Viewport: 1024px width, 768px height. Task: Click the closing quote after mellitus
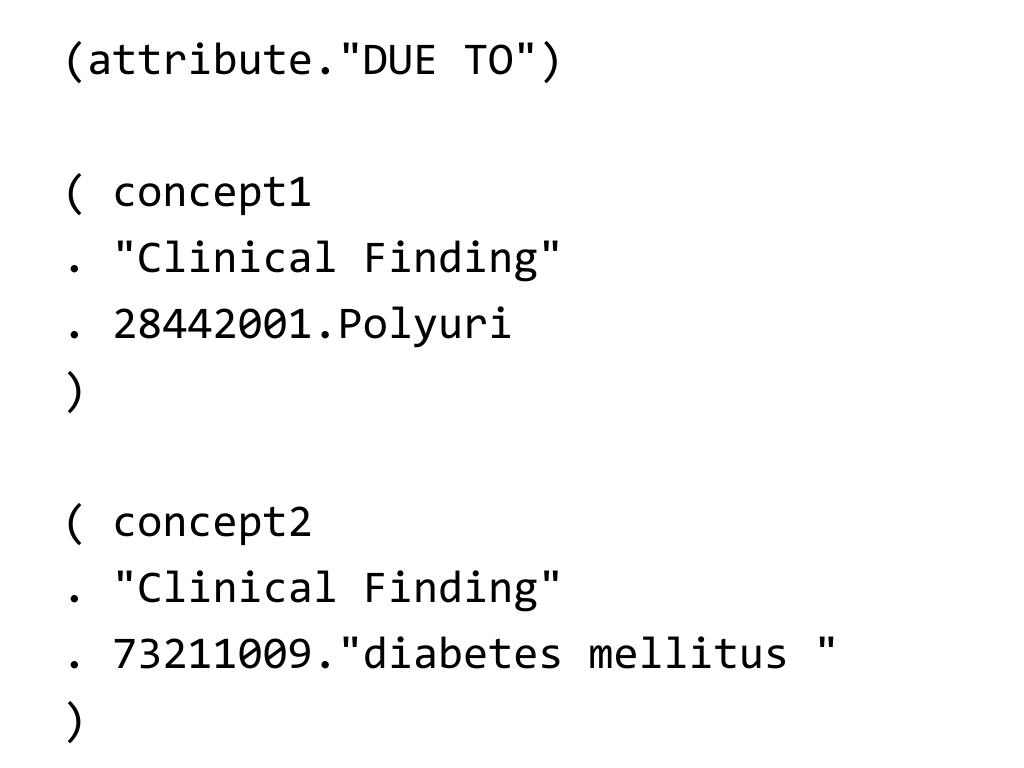click(x=826, y=645)
